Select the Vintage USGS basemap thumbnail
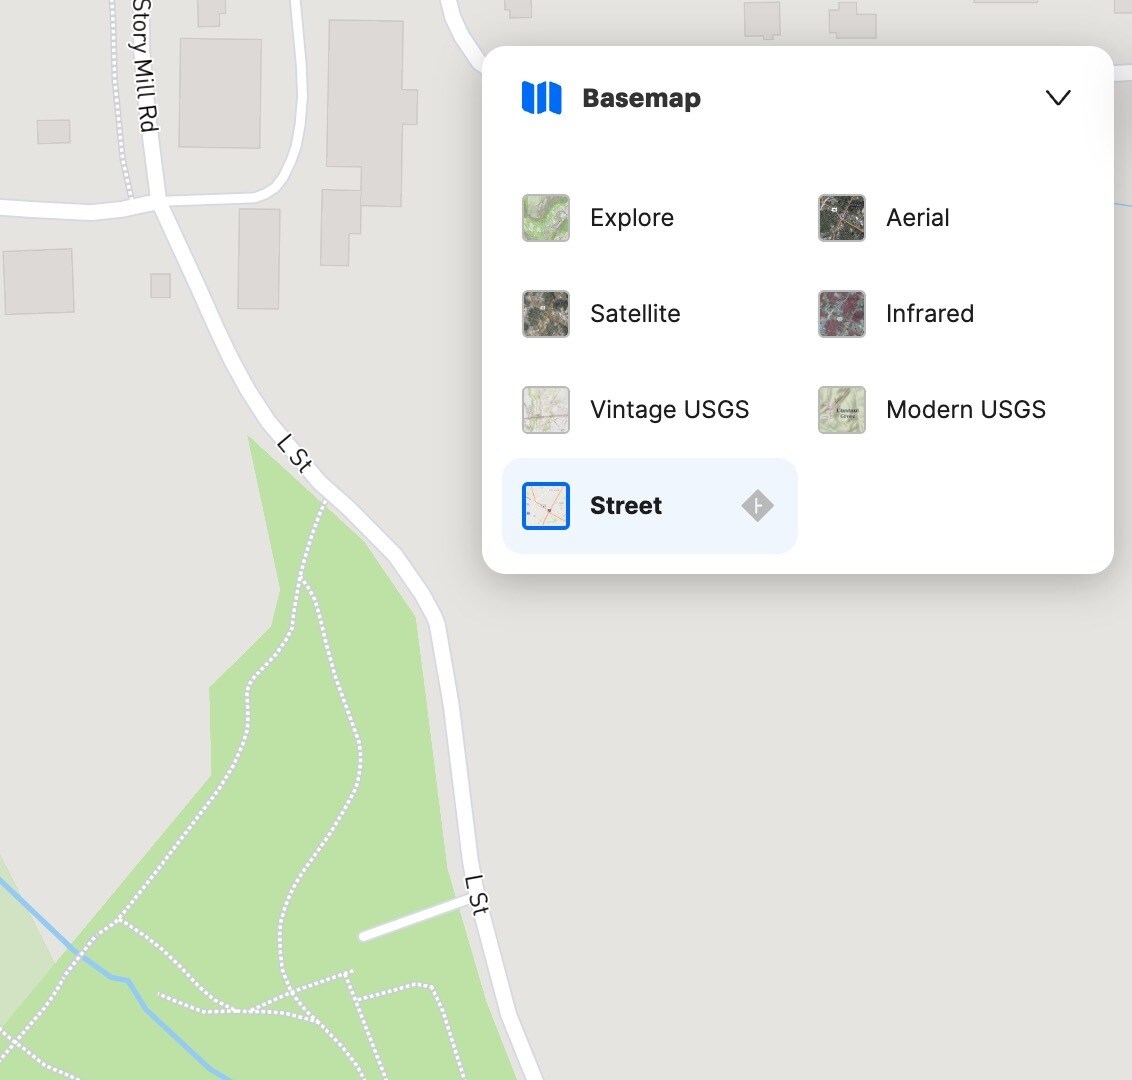 [x=545, y=409]
